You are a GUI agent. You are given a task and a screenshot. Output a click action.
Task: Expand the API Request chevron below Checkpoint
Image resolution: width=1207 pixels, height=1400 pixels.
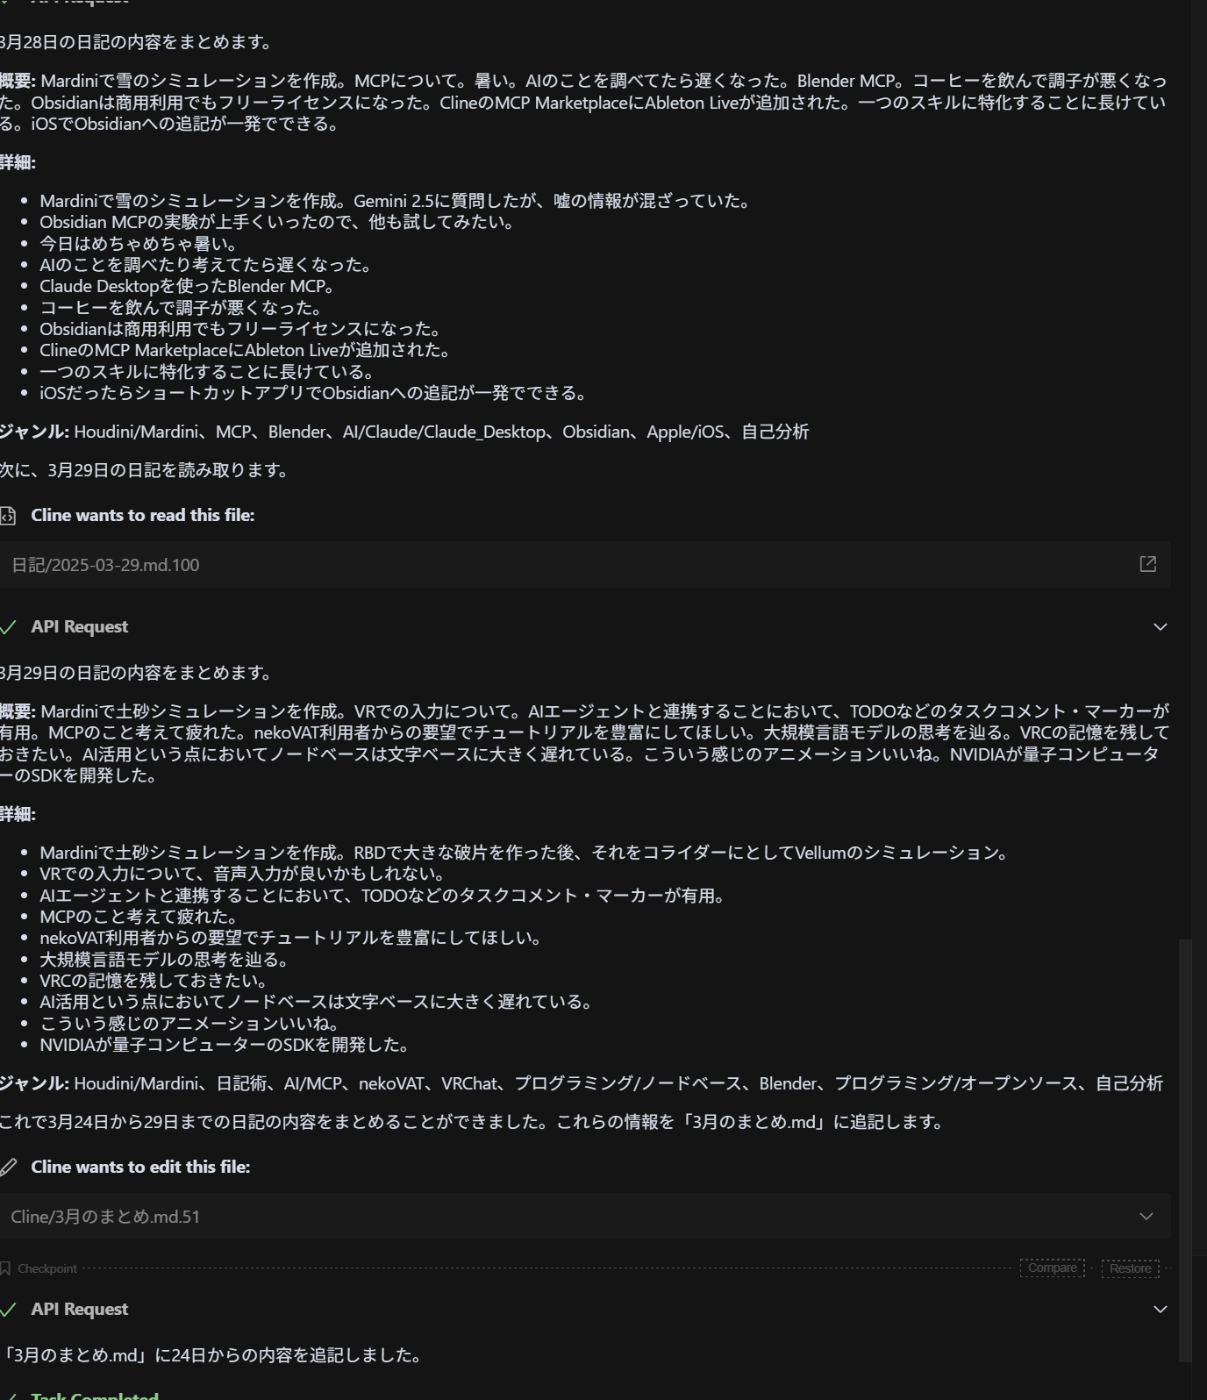(1160, 1309)
